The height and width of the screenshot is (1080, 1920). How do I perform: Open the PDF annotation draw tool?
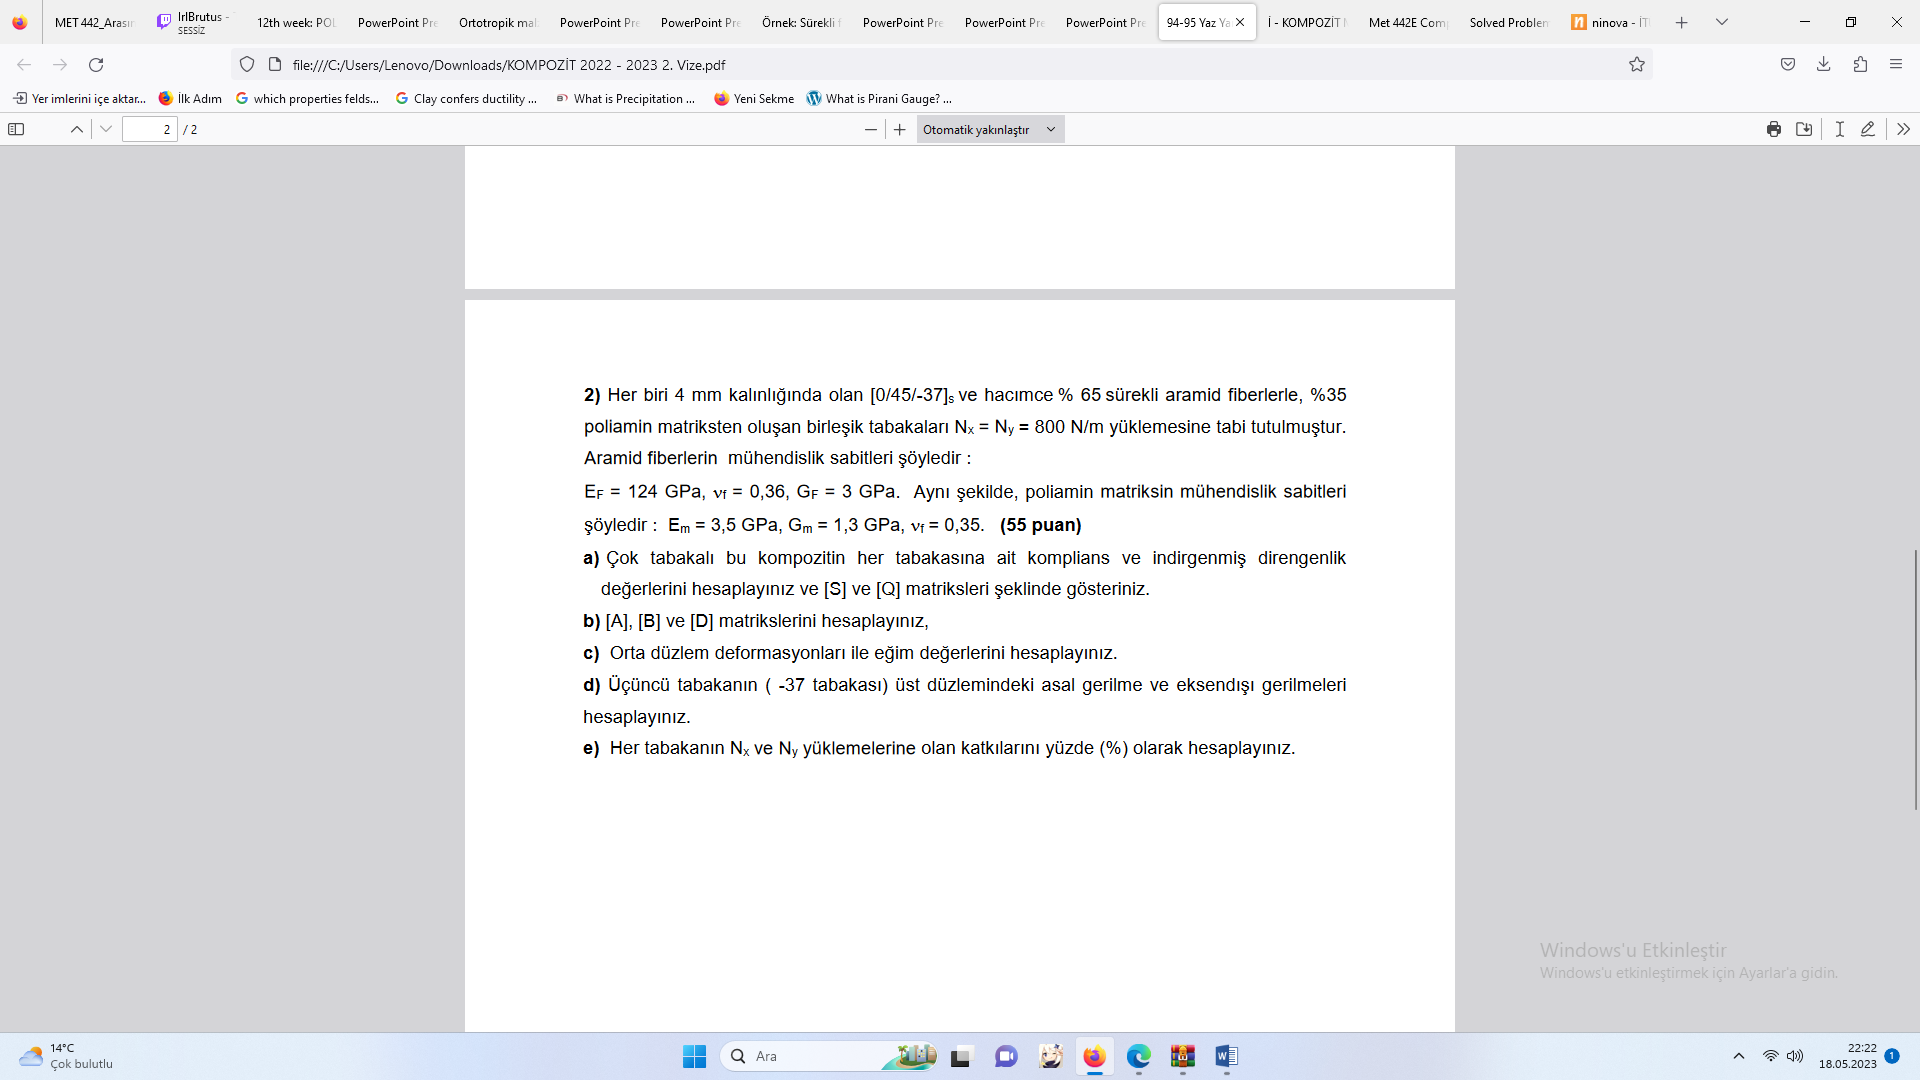pos(1868,129)
